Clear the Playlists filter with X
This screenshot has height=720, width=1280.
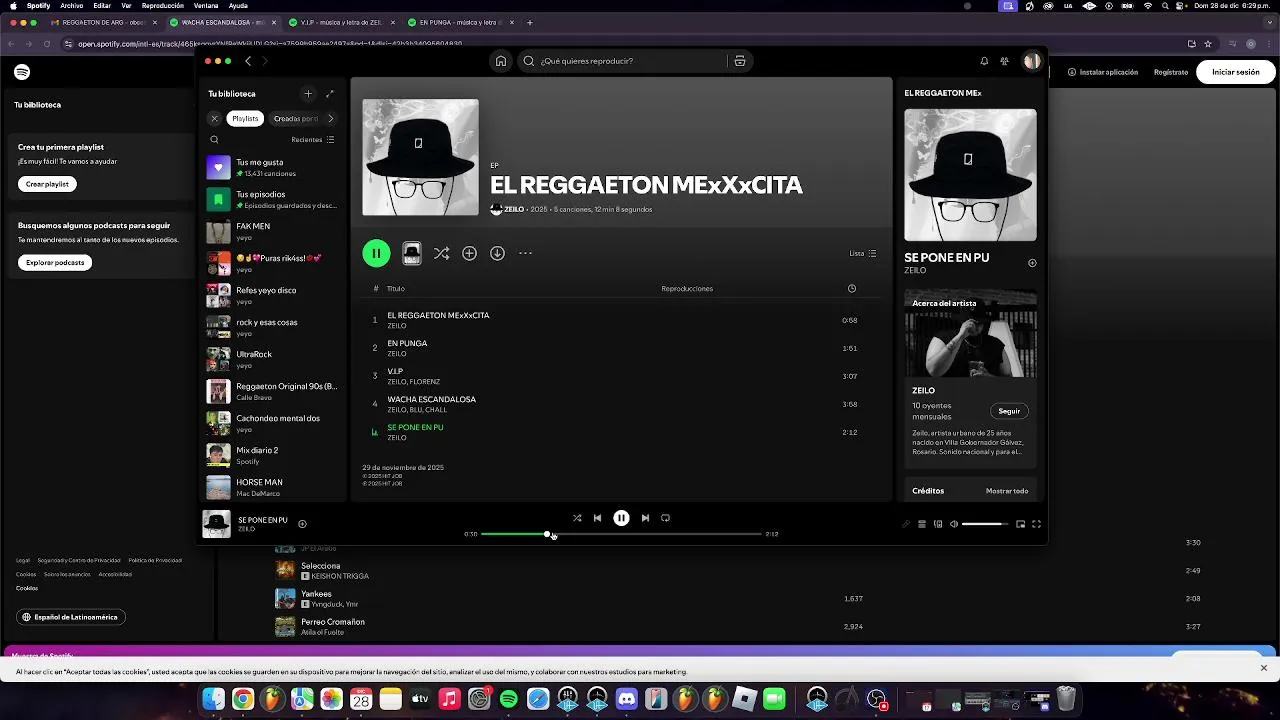[214, 118]
